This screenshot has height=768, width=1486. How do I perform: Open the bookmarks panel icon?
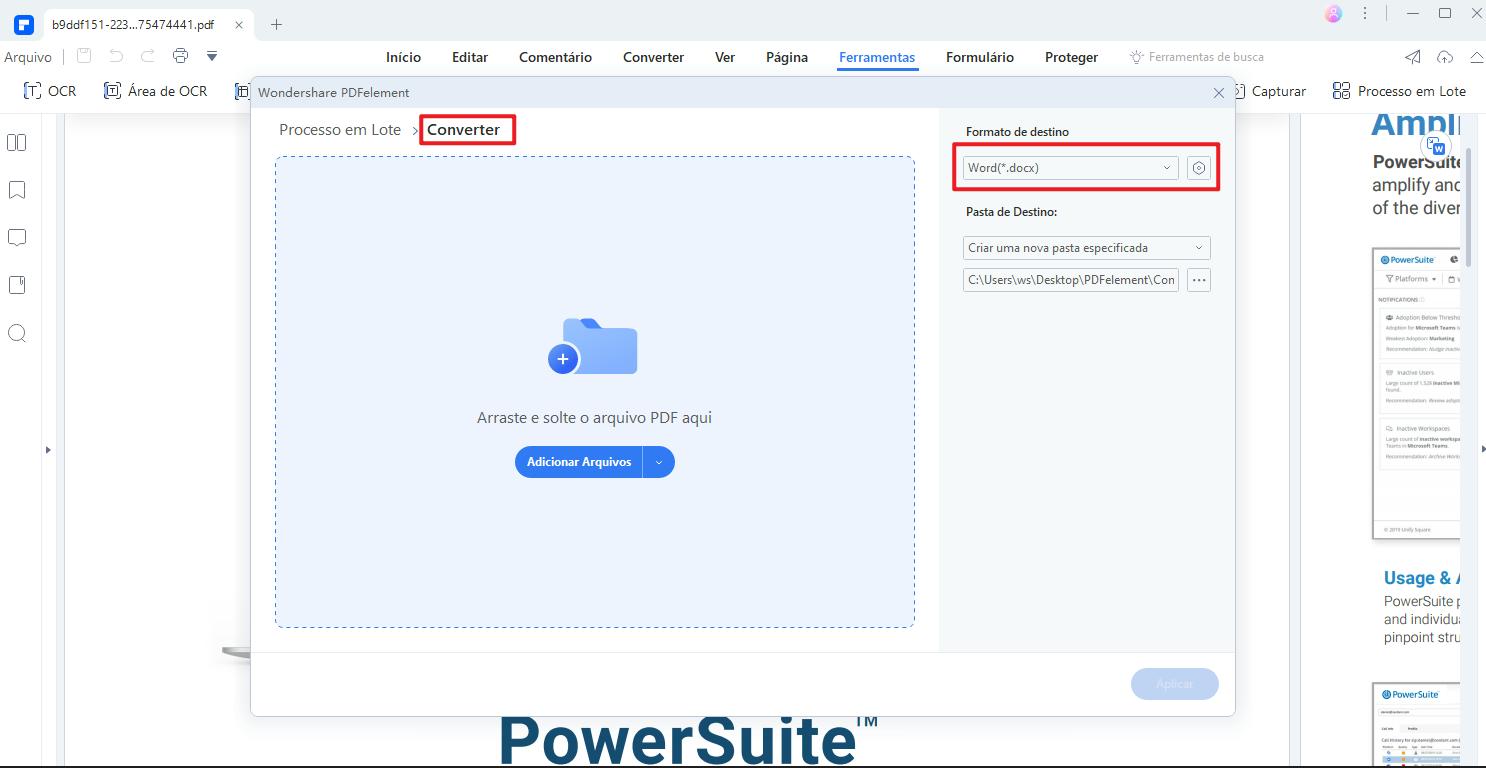[17, 190]
